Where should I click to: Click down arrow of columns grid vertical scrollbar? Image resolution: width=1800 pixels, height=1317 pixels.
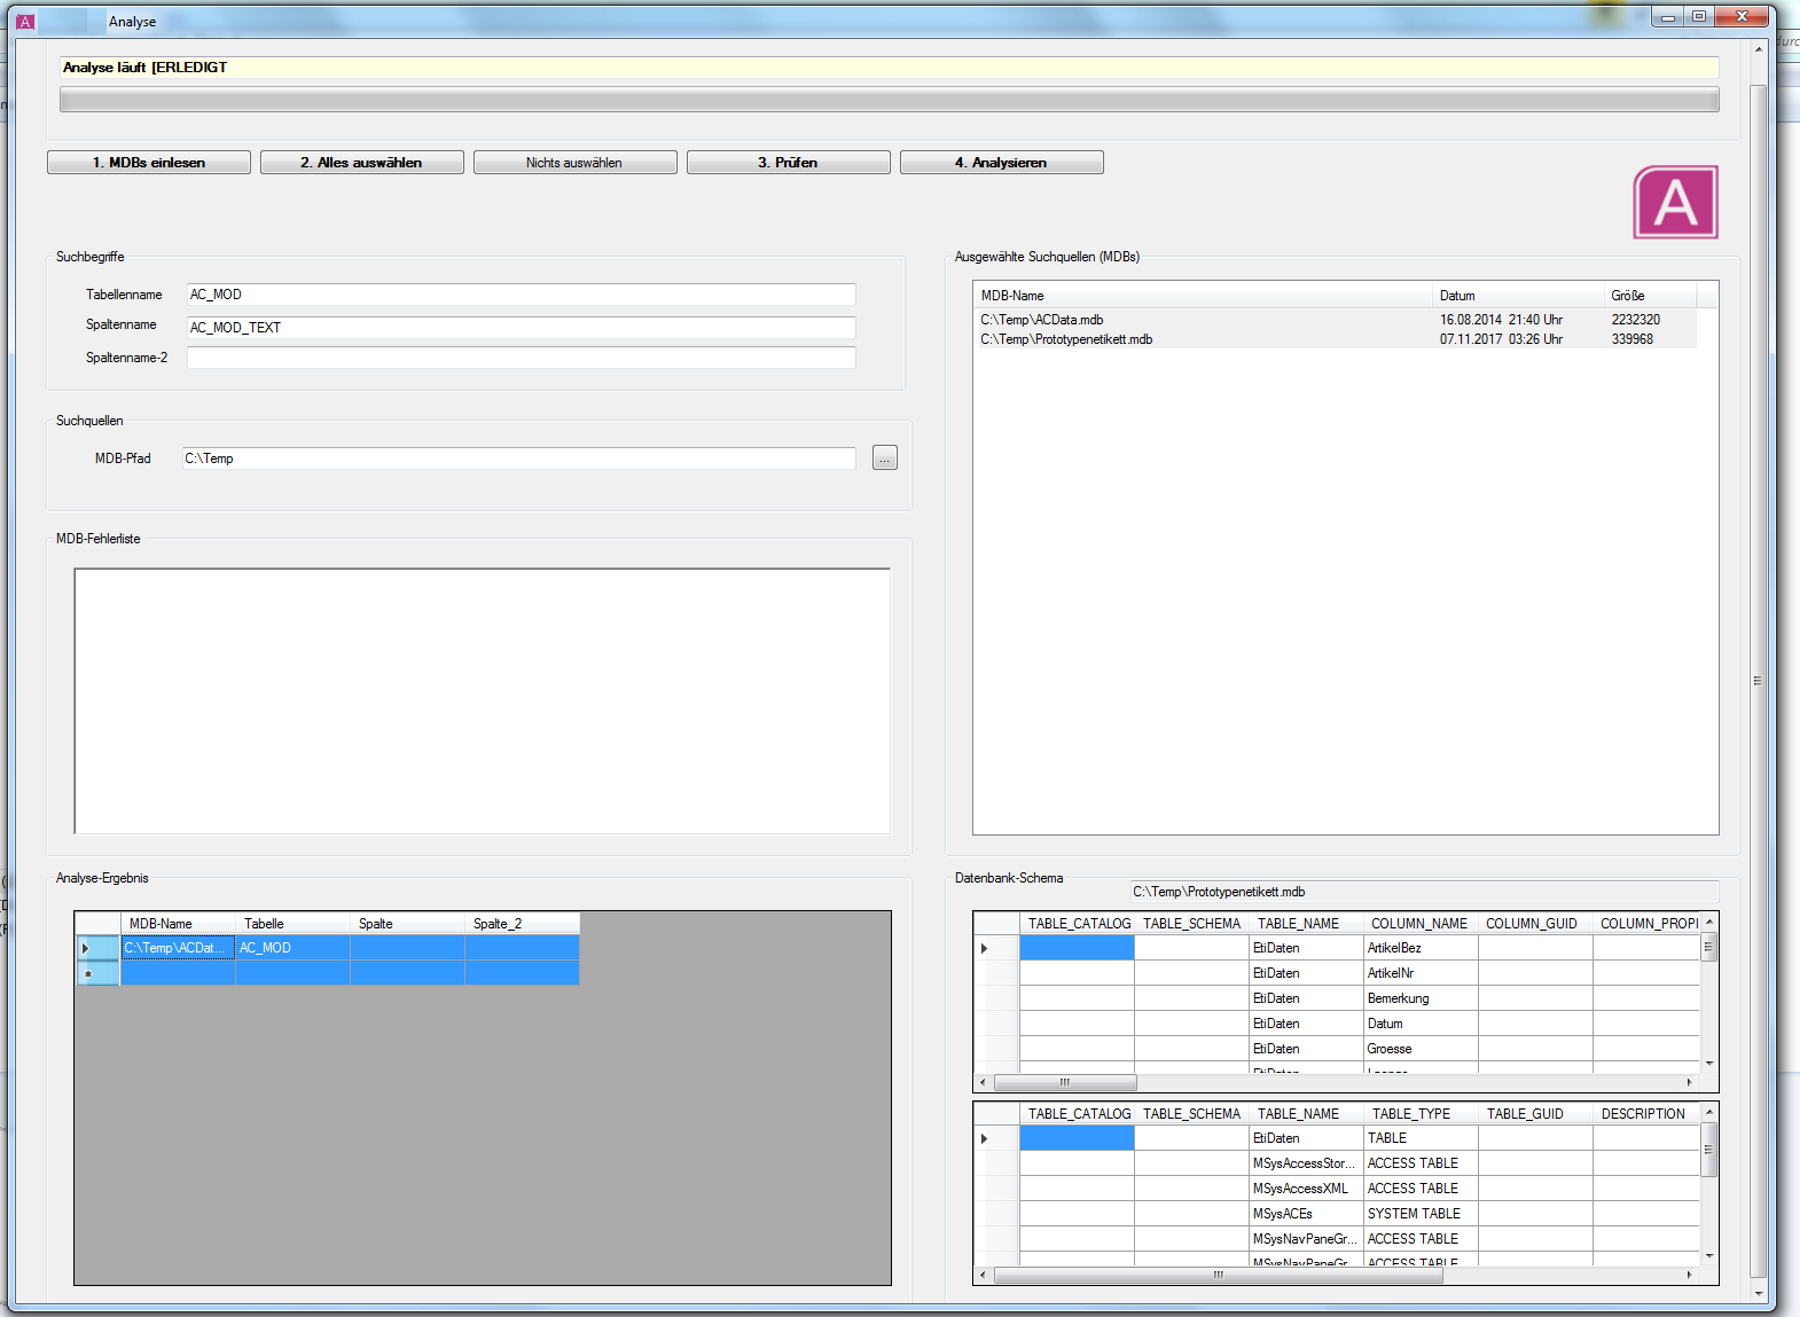coord(1709,1063)
